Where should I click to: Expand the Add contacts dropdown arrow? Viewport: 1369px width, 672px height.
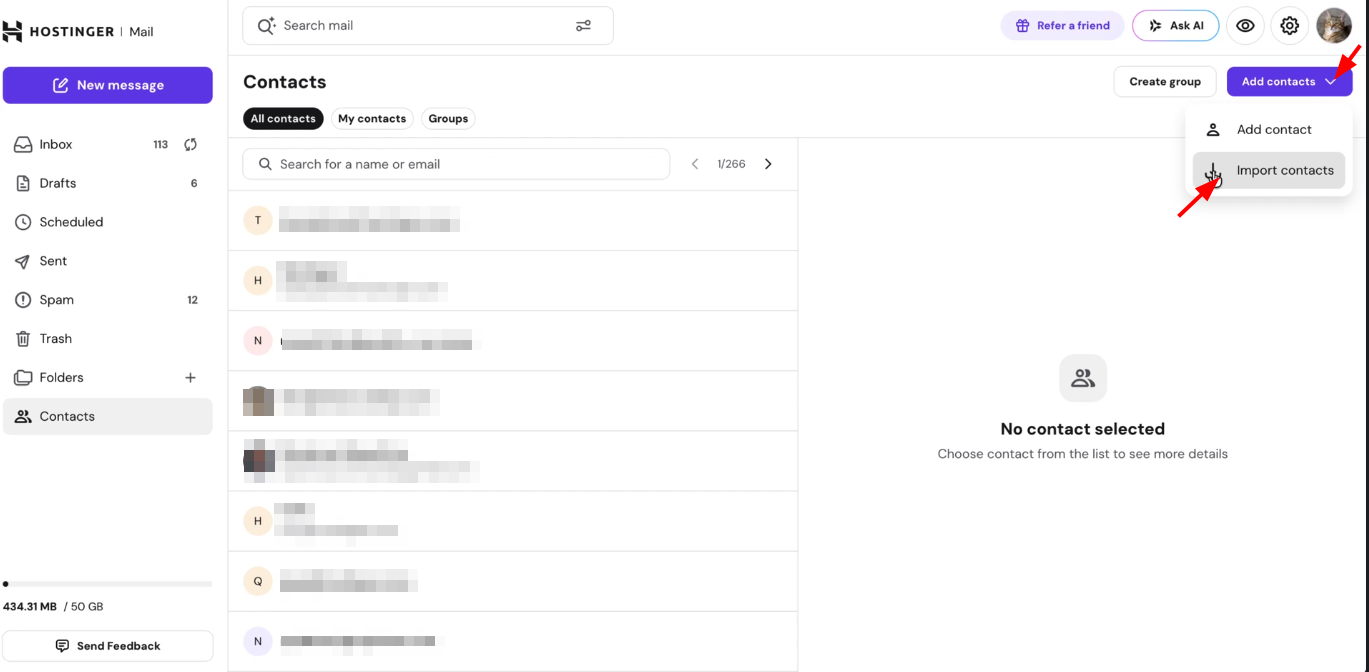click(1331, 82)
